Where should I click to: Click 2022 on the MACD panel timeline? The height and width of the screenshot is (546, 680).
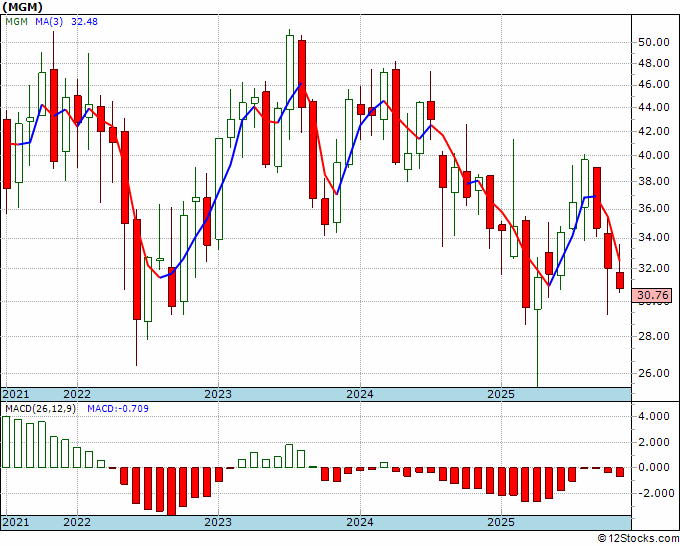click(77, 522)
